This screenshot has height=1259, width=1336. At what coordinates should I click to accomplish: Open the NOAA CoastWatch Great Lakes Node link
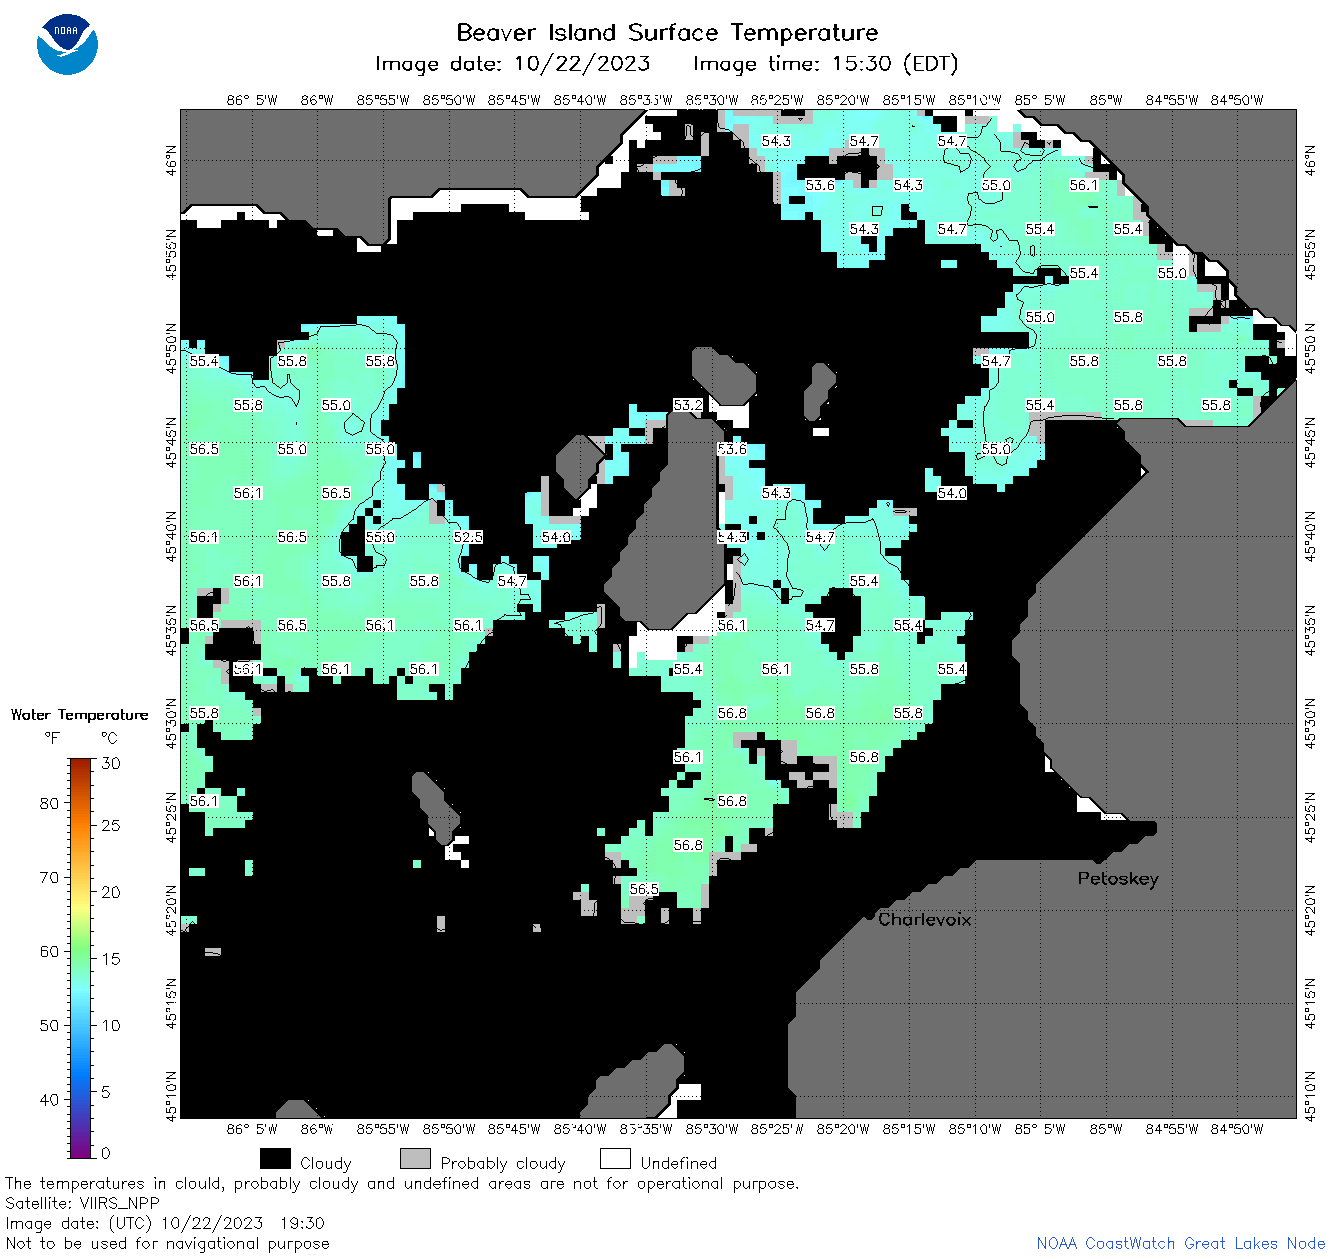tap(1181, 1243)
